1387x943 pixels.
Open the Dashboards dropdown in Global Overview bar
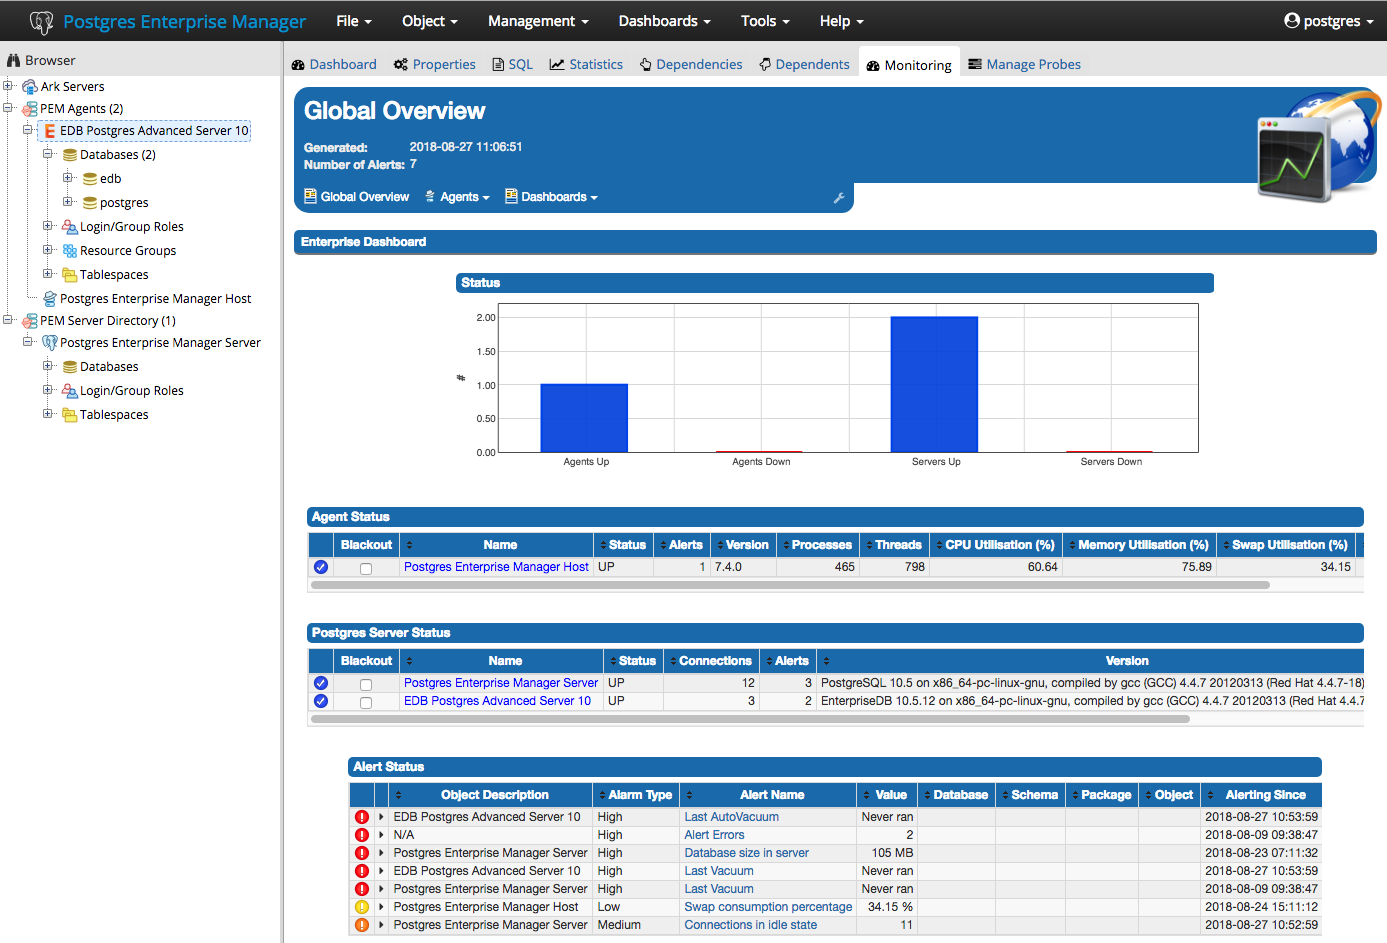coord(551,197)
